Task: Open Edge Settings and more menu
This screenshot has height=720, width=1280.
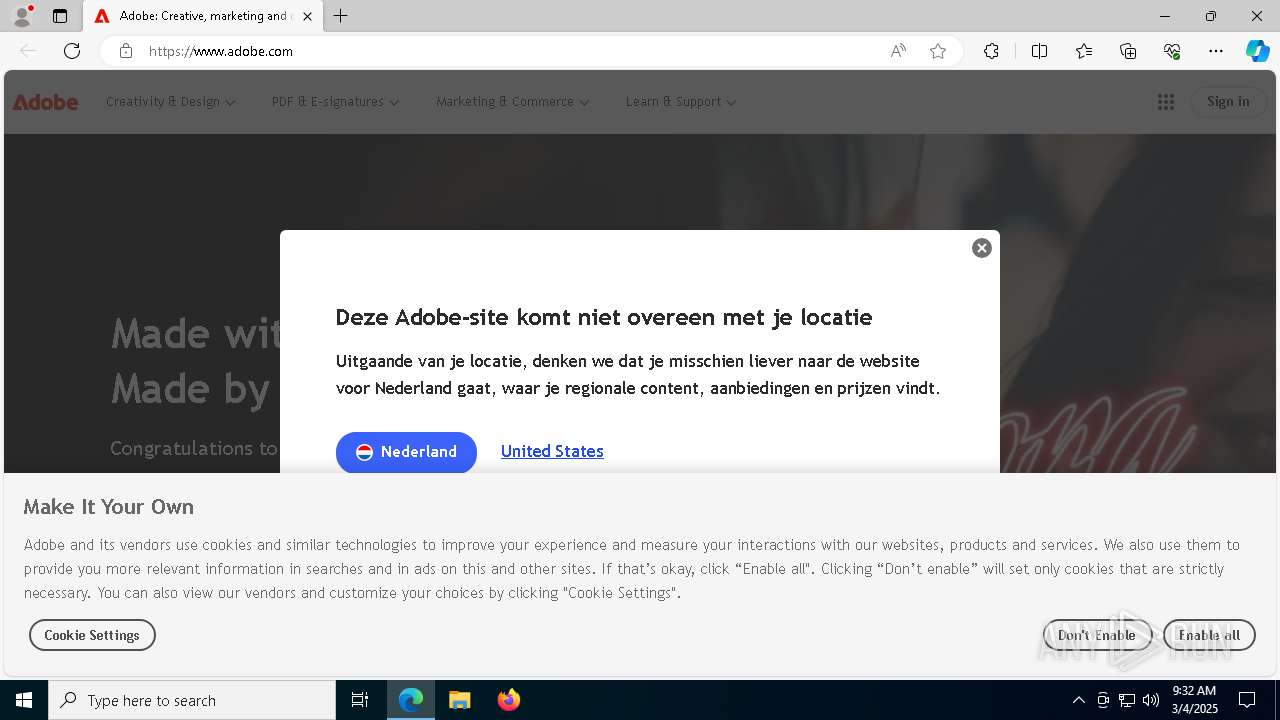Action: 1216,51
